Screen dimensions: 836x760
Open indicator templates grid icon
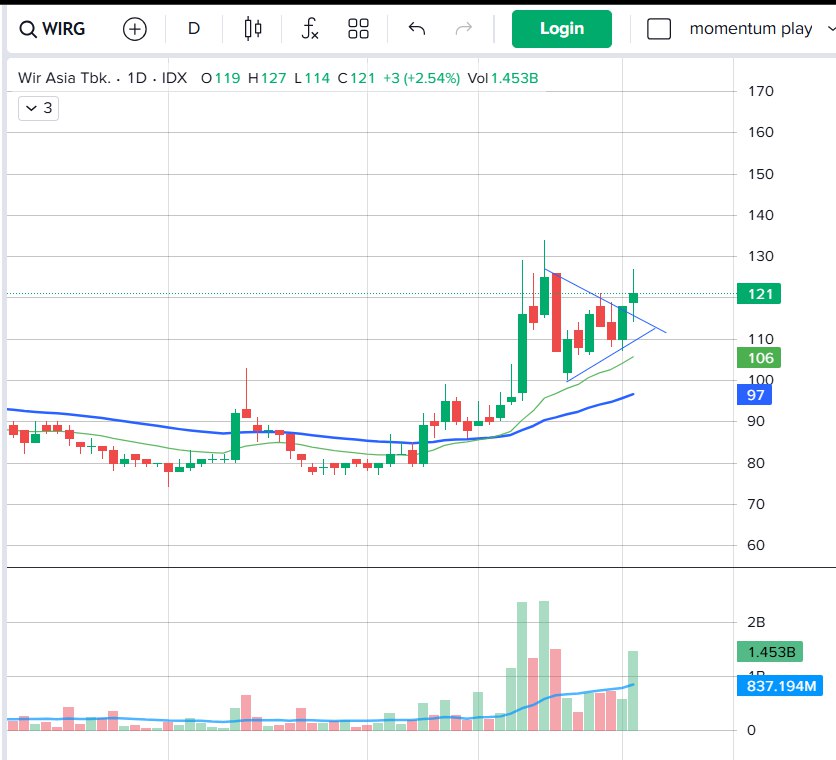coord(358,29)
